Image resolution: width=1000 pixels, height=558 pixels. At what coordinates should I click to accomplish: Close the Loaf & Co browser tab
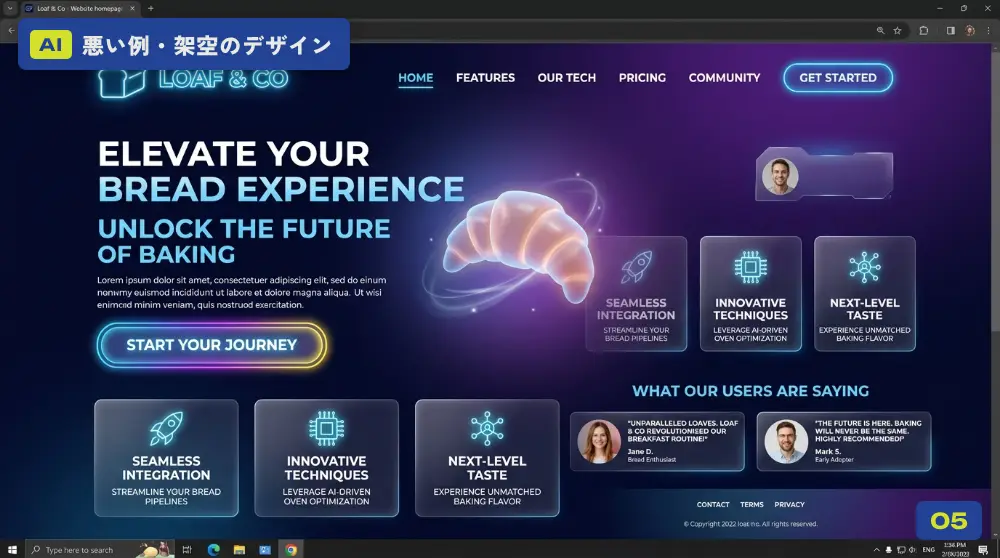pos(132,8)
